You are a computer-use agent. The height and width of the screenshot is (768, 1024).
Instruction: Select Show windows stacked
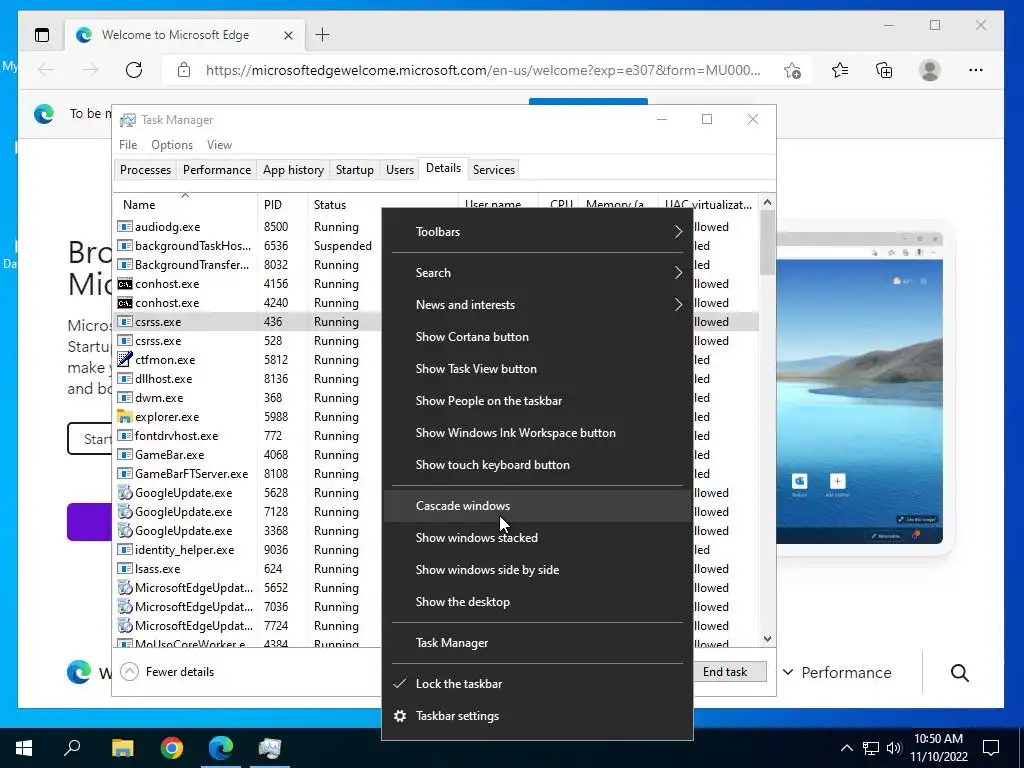(x=537, y=538)
